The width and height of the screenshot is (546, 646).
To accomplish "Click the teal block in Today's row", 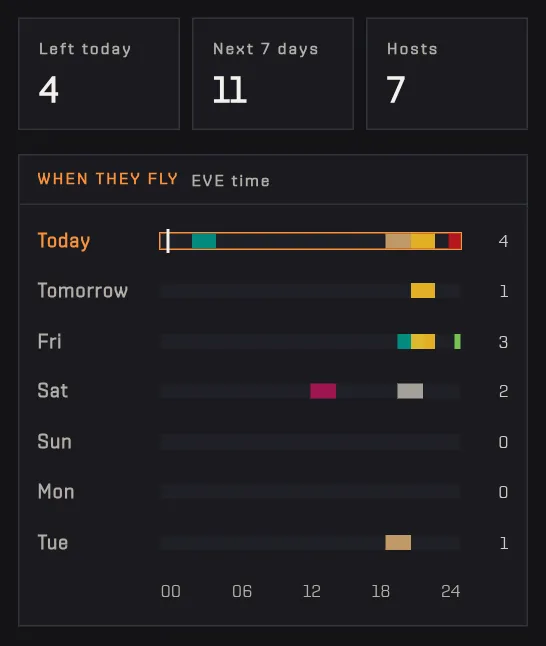I will pos(204,241).
